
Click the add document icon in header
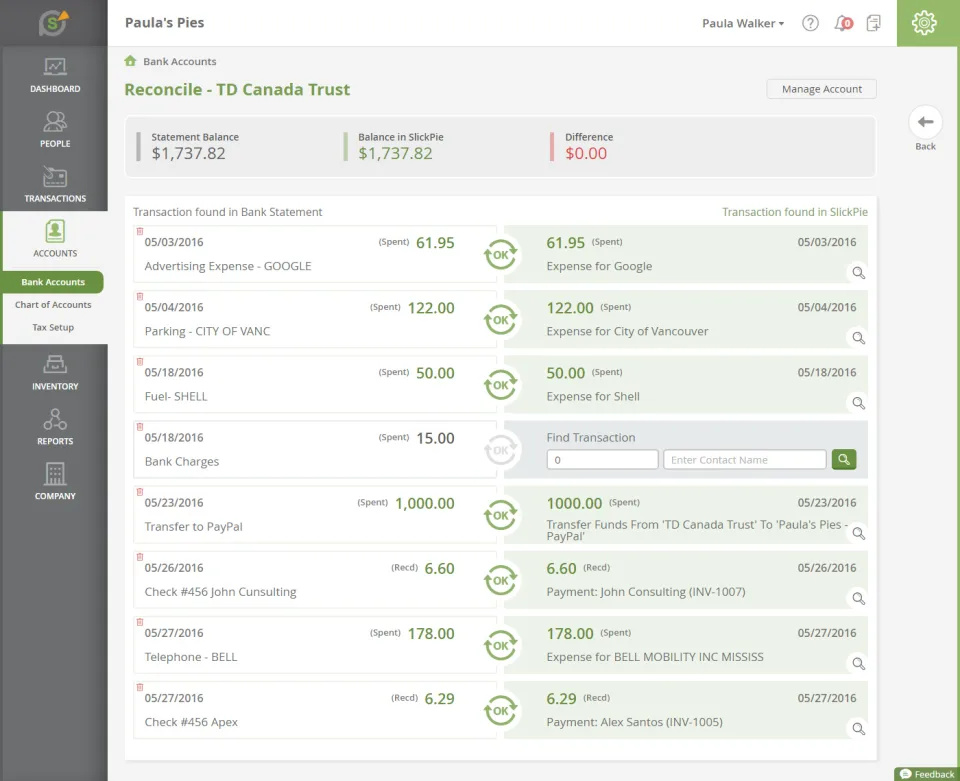(874, 23)
